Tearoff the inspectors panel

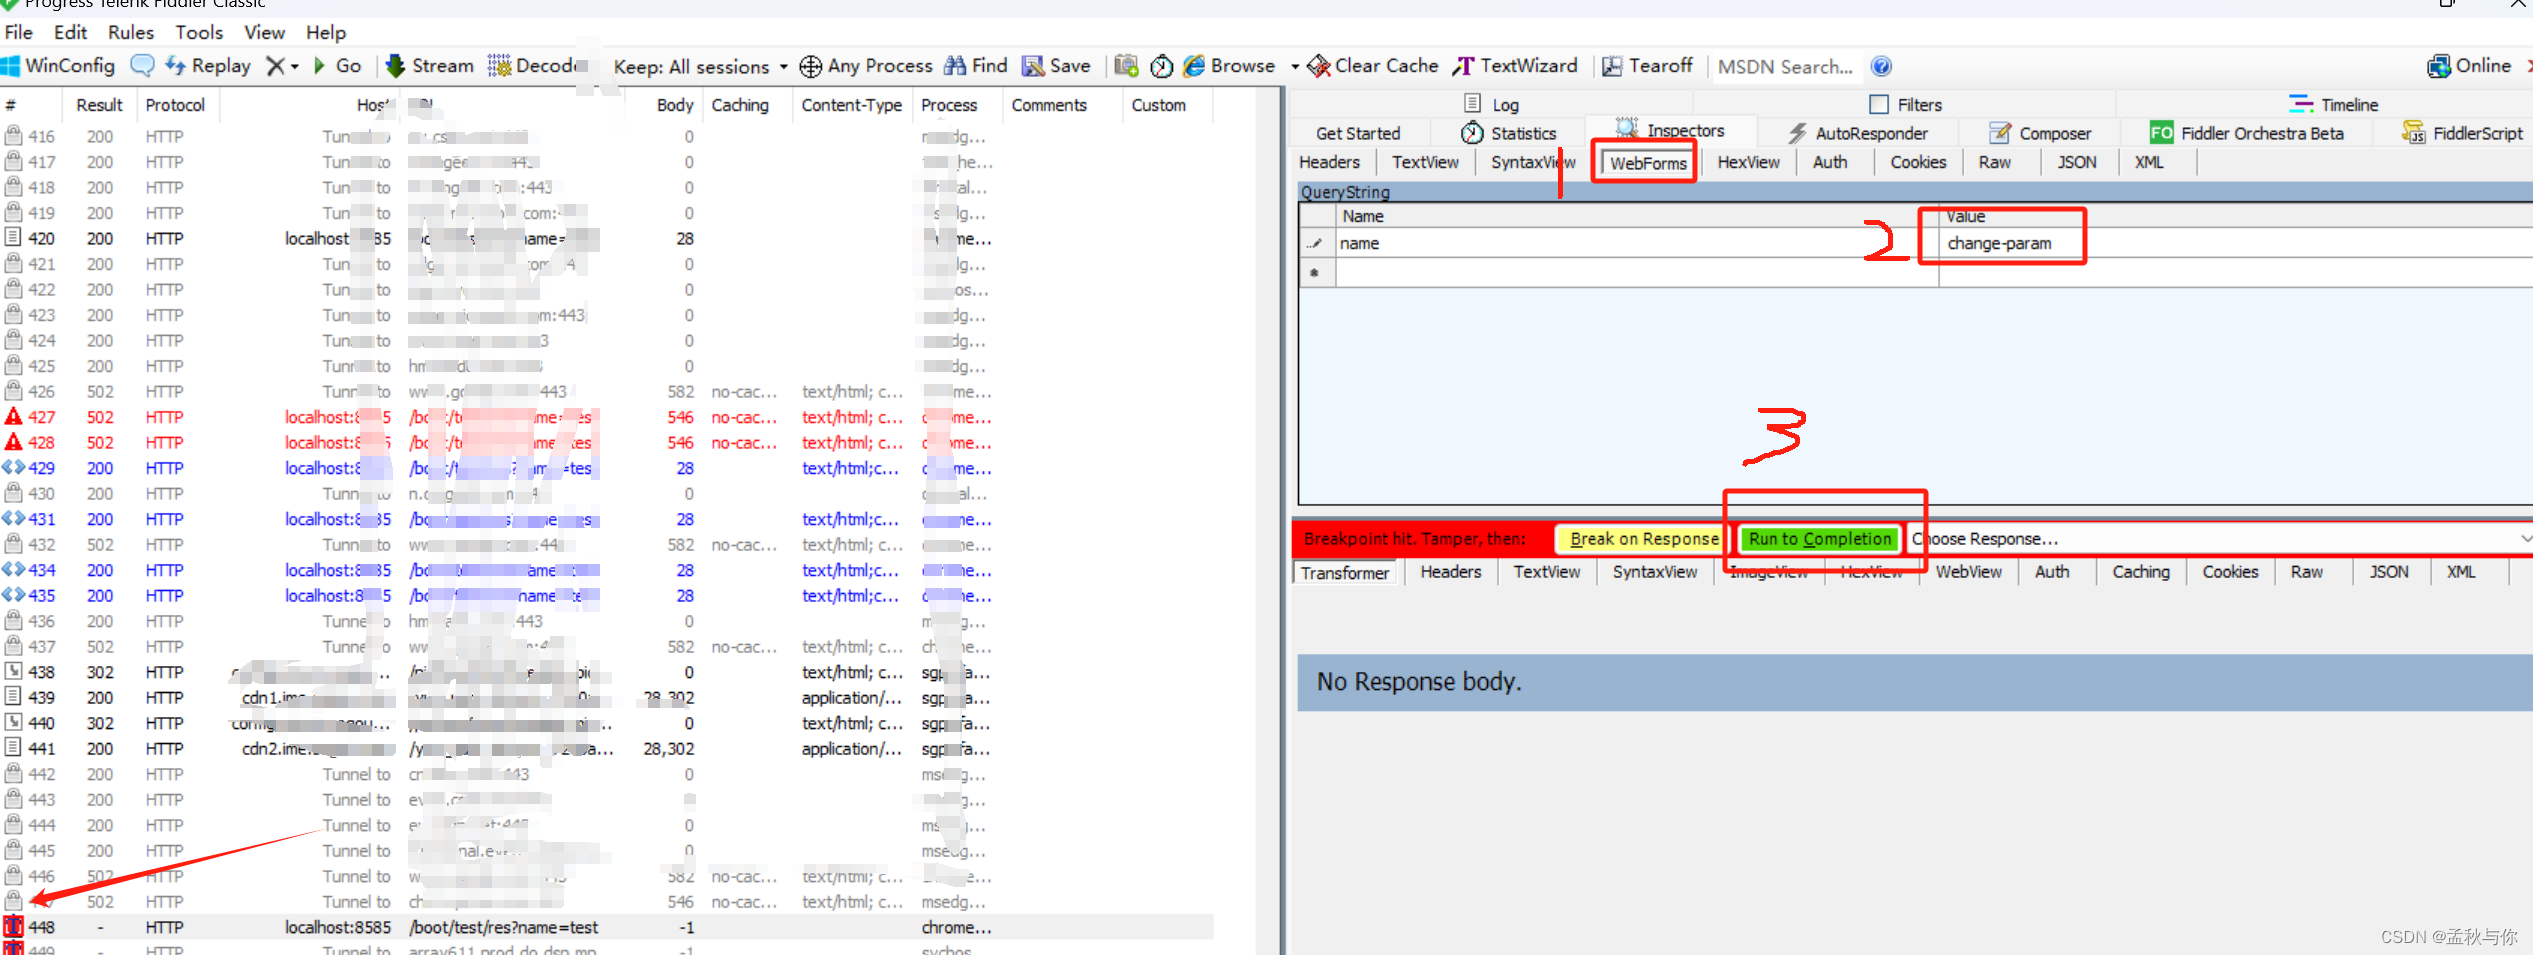click(1647, 66)
